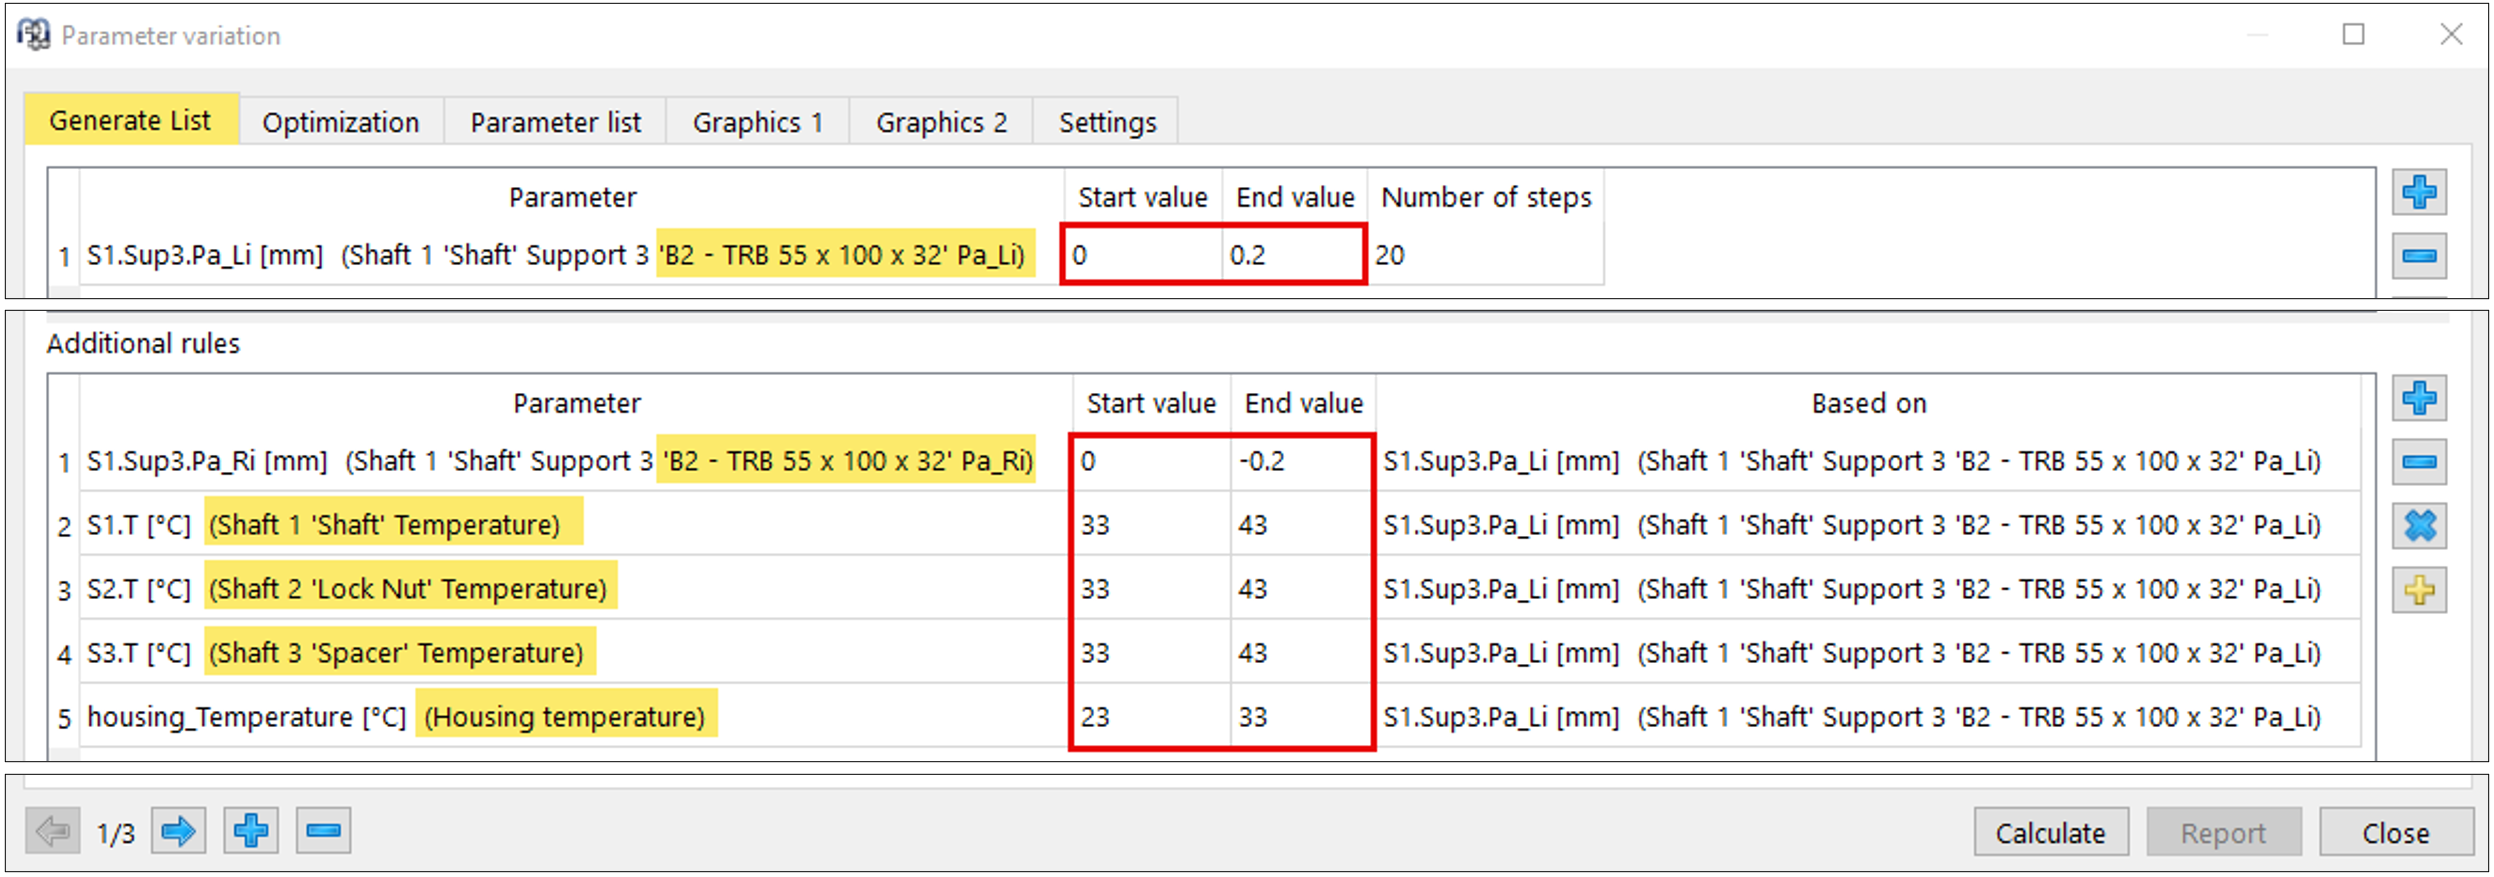Click the bottom minus icon to delete the page
2494x877 pixels.
click(323, 831)
